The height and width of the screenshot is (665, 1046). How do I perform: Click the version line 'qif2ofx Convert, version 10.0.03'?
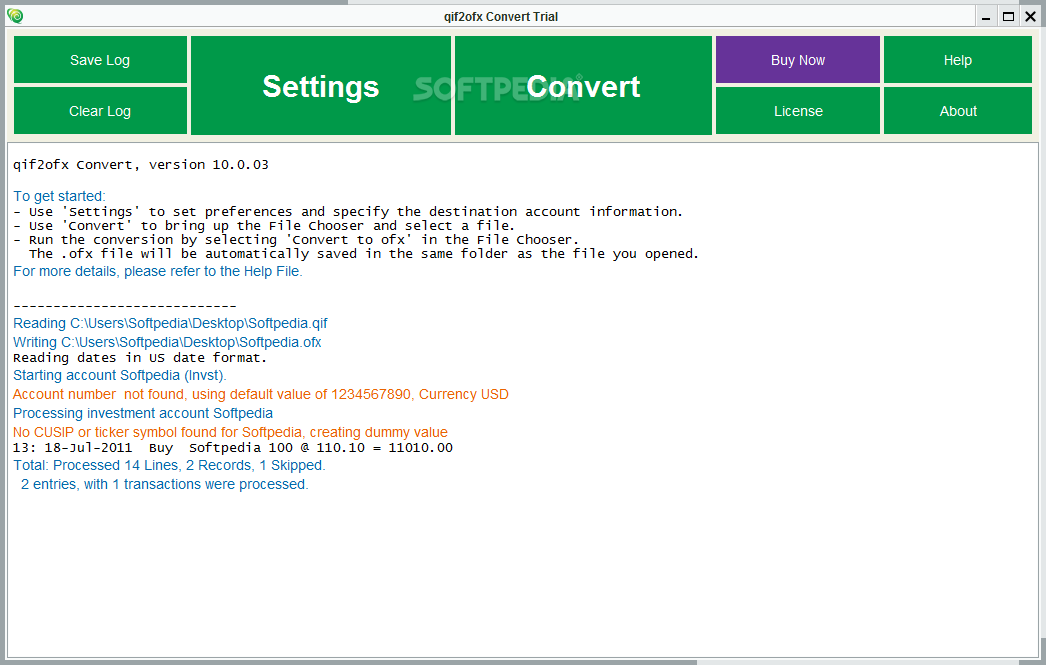(141, 165)
